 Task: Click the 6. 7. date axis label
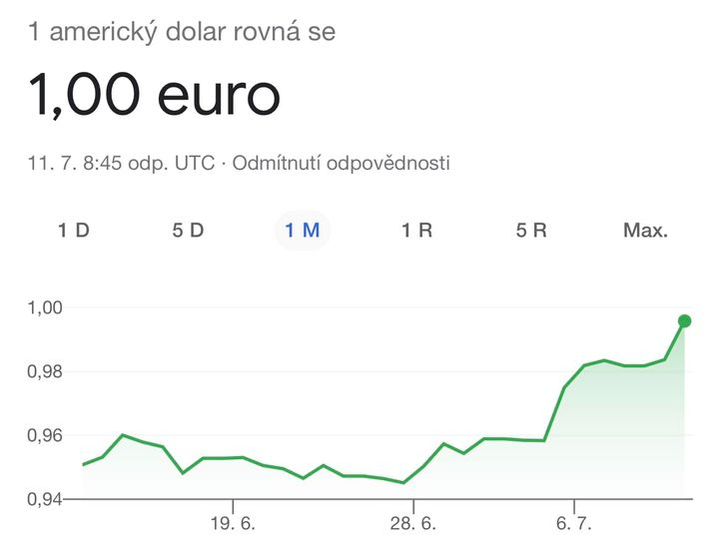tap(573, 524)
